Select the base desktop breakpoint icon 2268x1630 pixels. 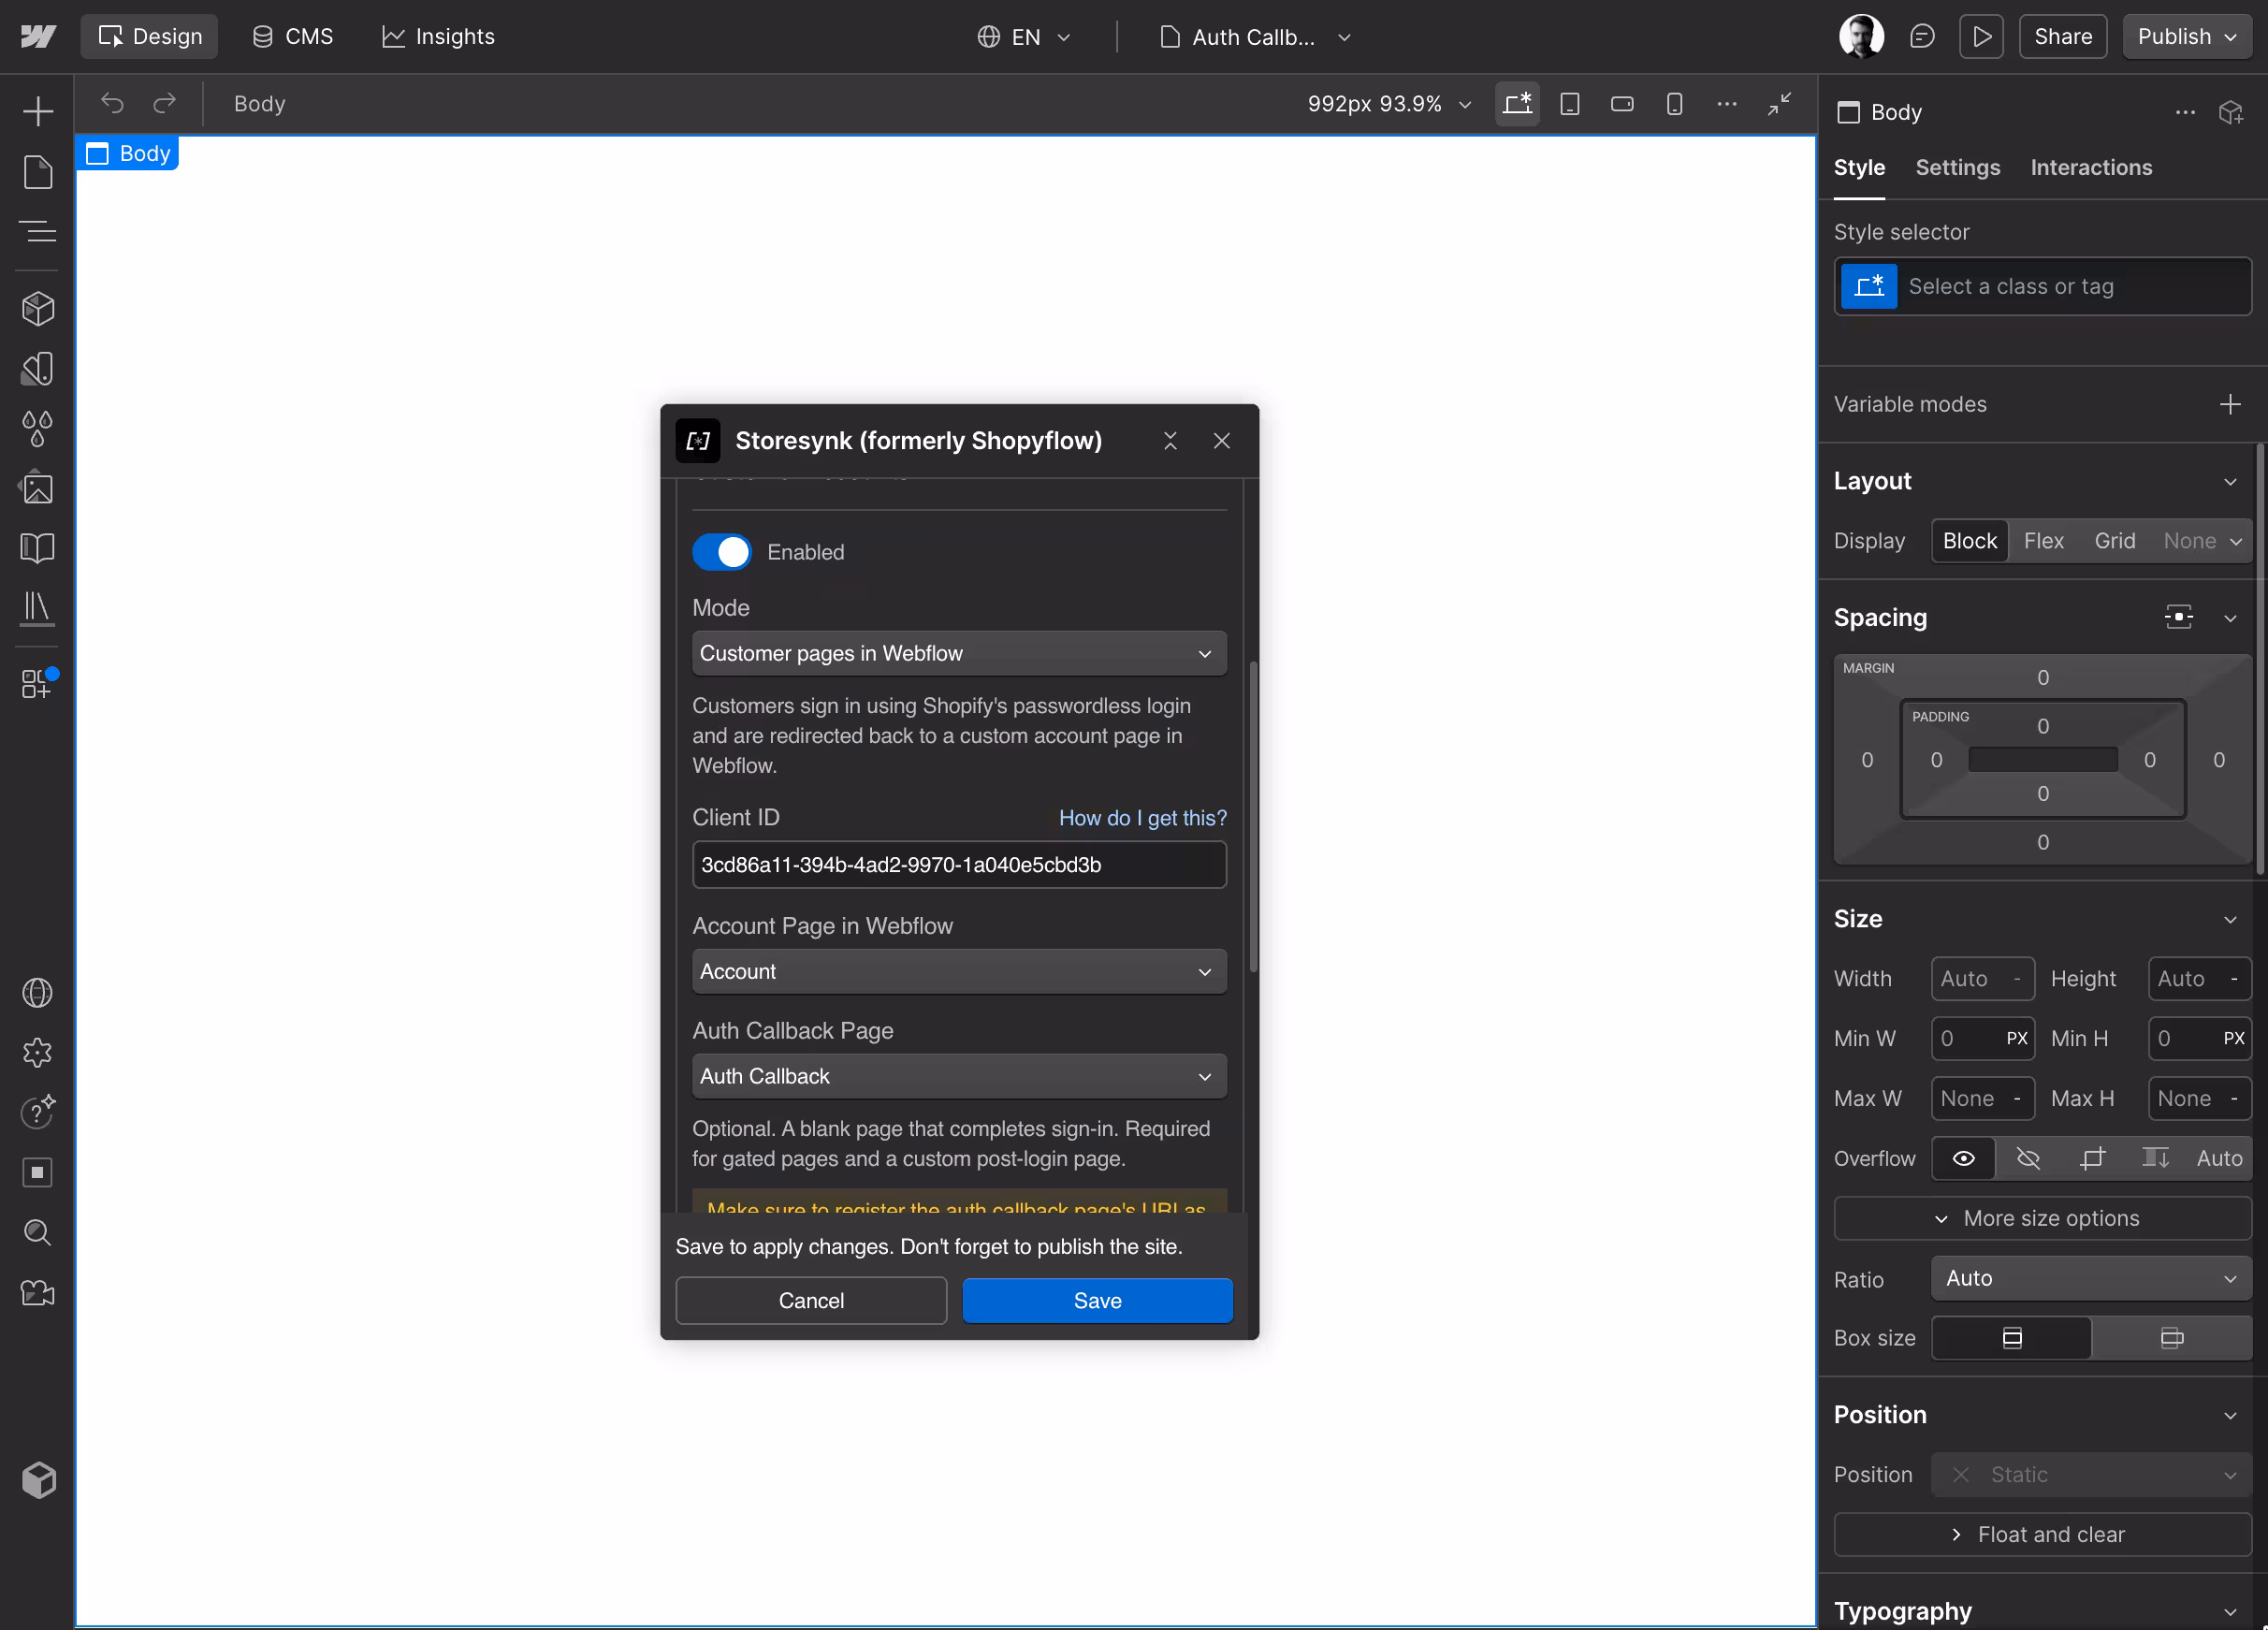tap(1517, 104)
